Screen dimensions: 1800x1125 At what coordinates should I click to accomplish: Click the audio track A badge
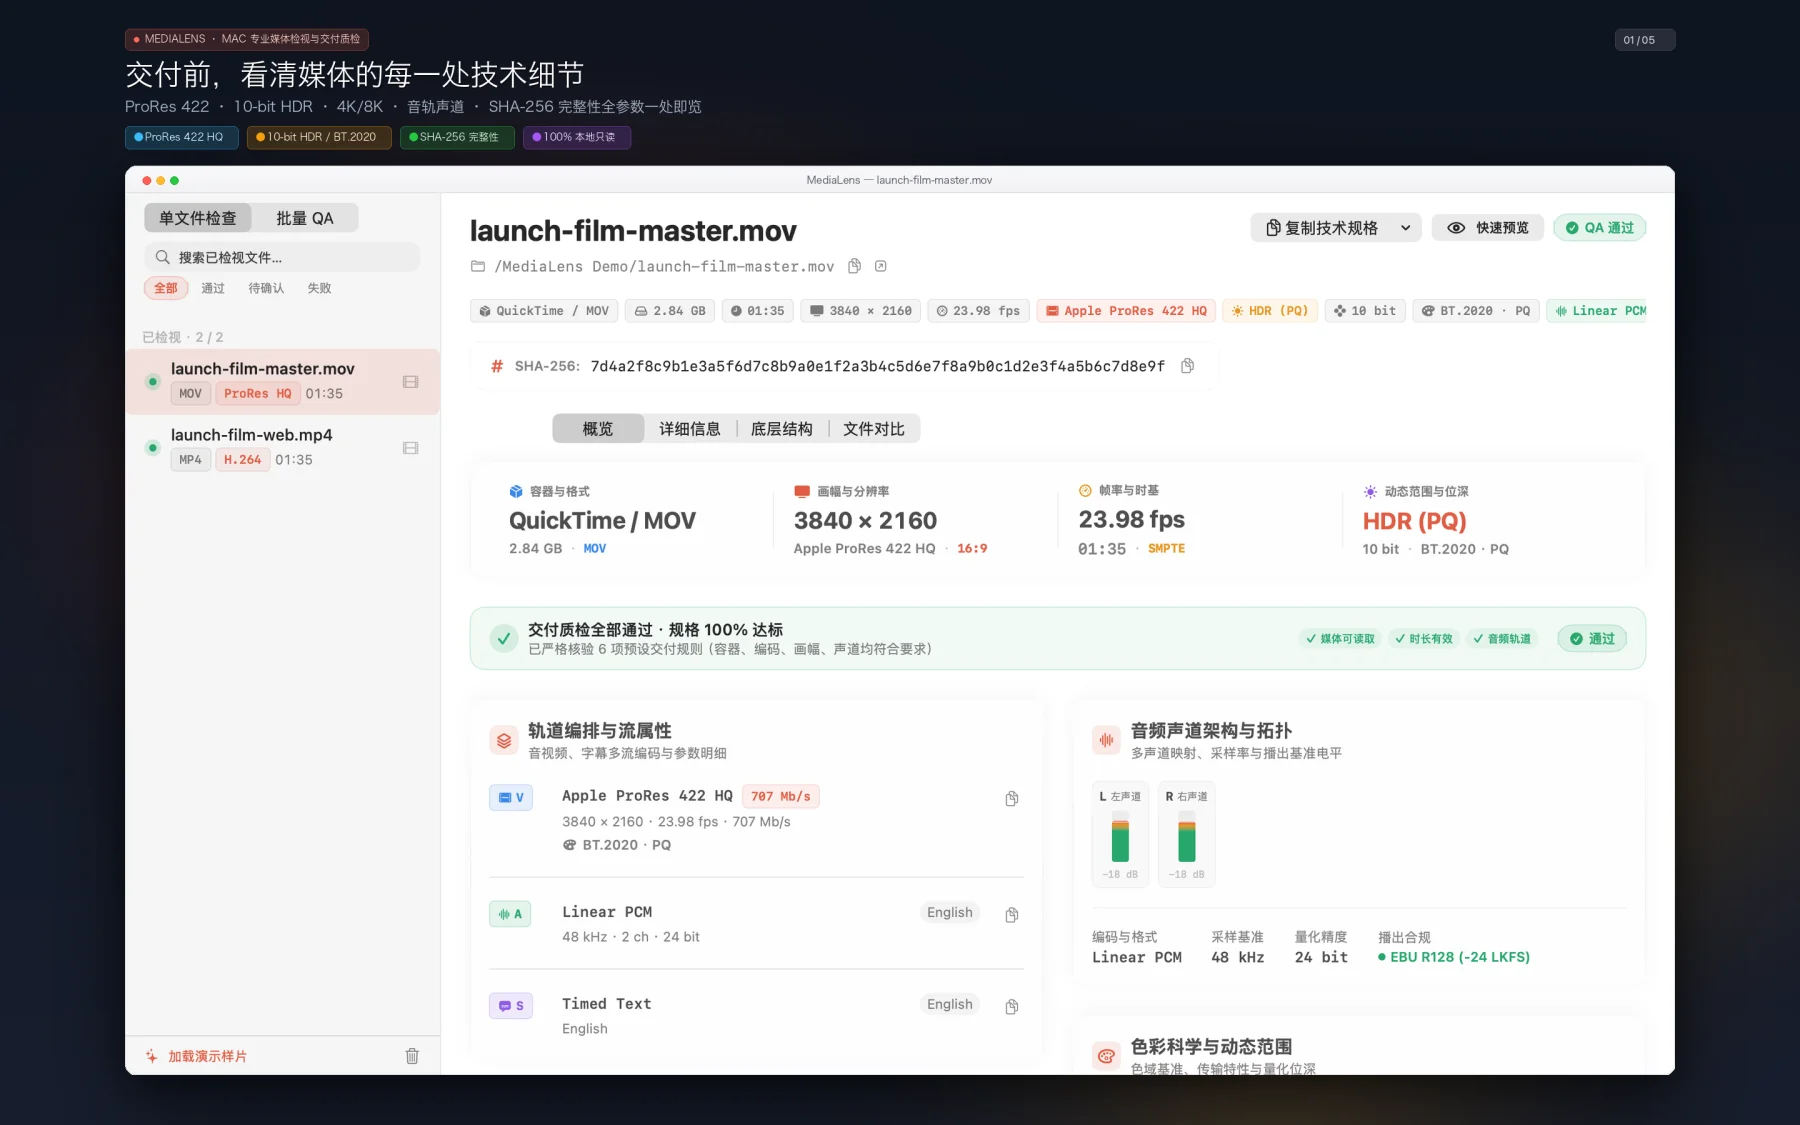(x=511, y=914)
